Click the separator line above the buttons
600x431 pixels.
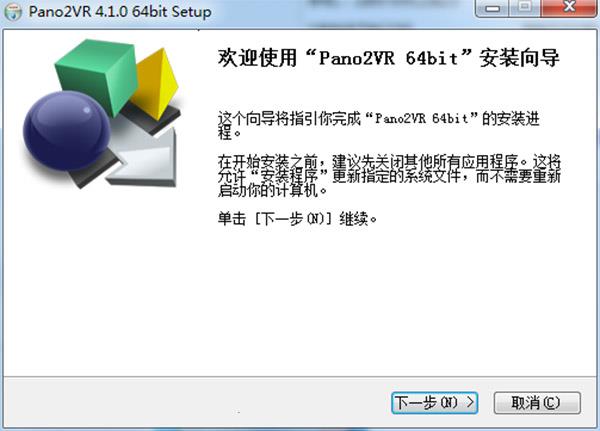[300, 376]
